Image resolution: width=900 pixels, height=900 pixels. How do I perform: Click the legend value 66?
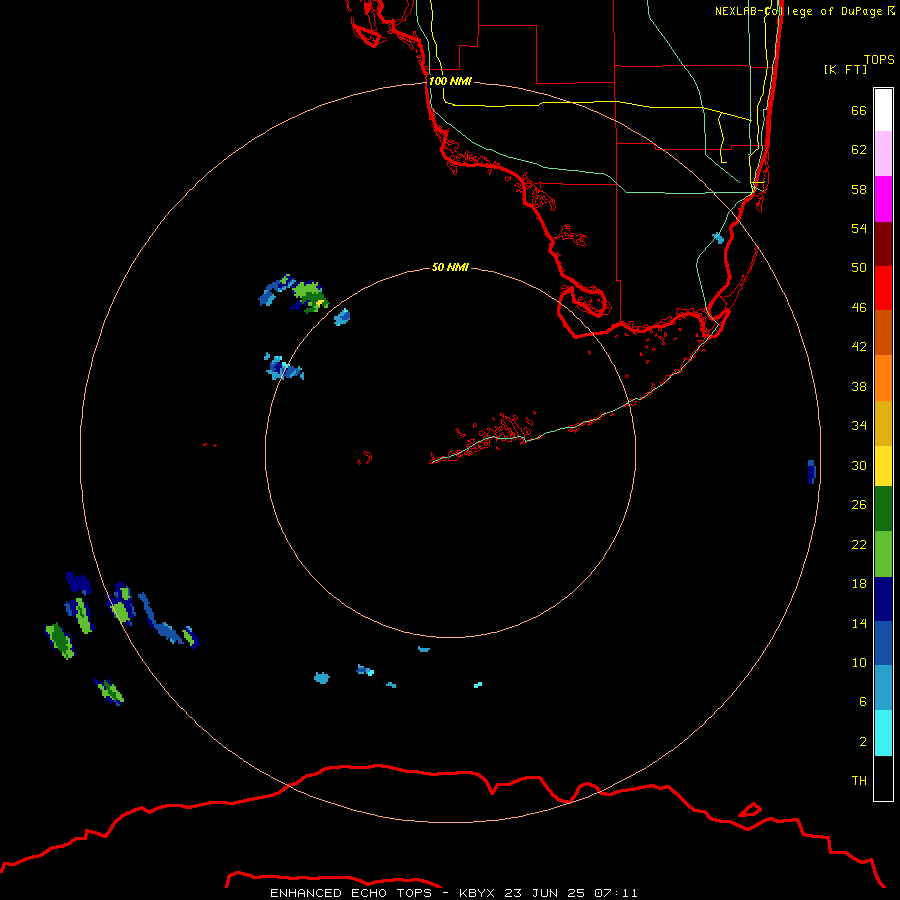pos(859,110)
